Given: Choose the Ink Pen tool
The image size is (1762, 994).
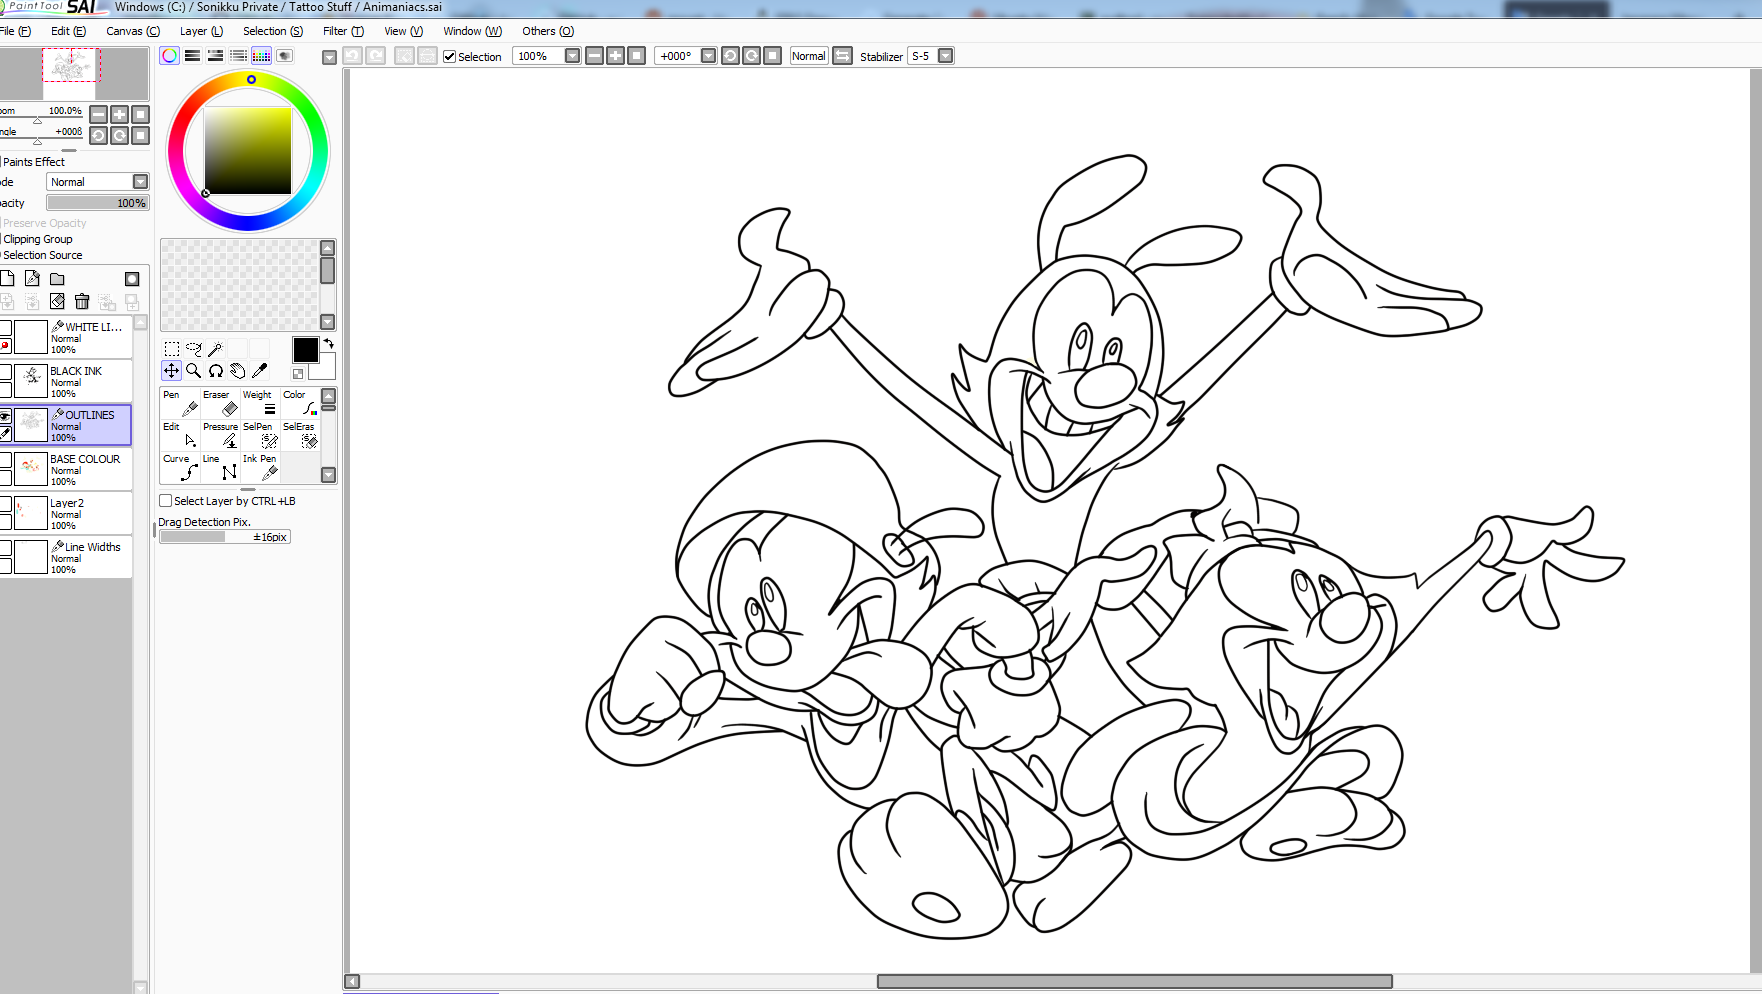Looking at the screenshot, I should coord(260,467).
